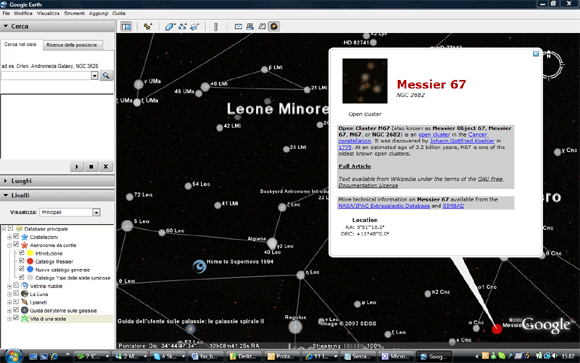Uncheck the Catalogo Messier layer checkbox
The height and width of the screenshot is (363, 580).
pyautogui.click(x=21, y=261)
